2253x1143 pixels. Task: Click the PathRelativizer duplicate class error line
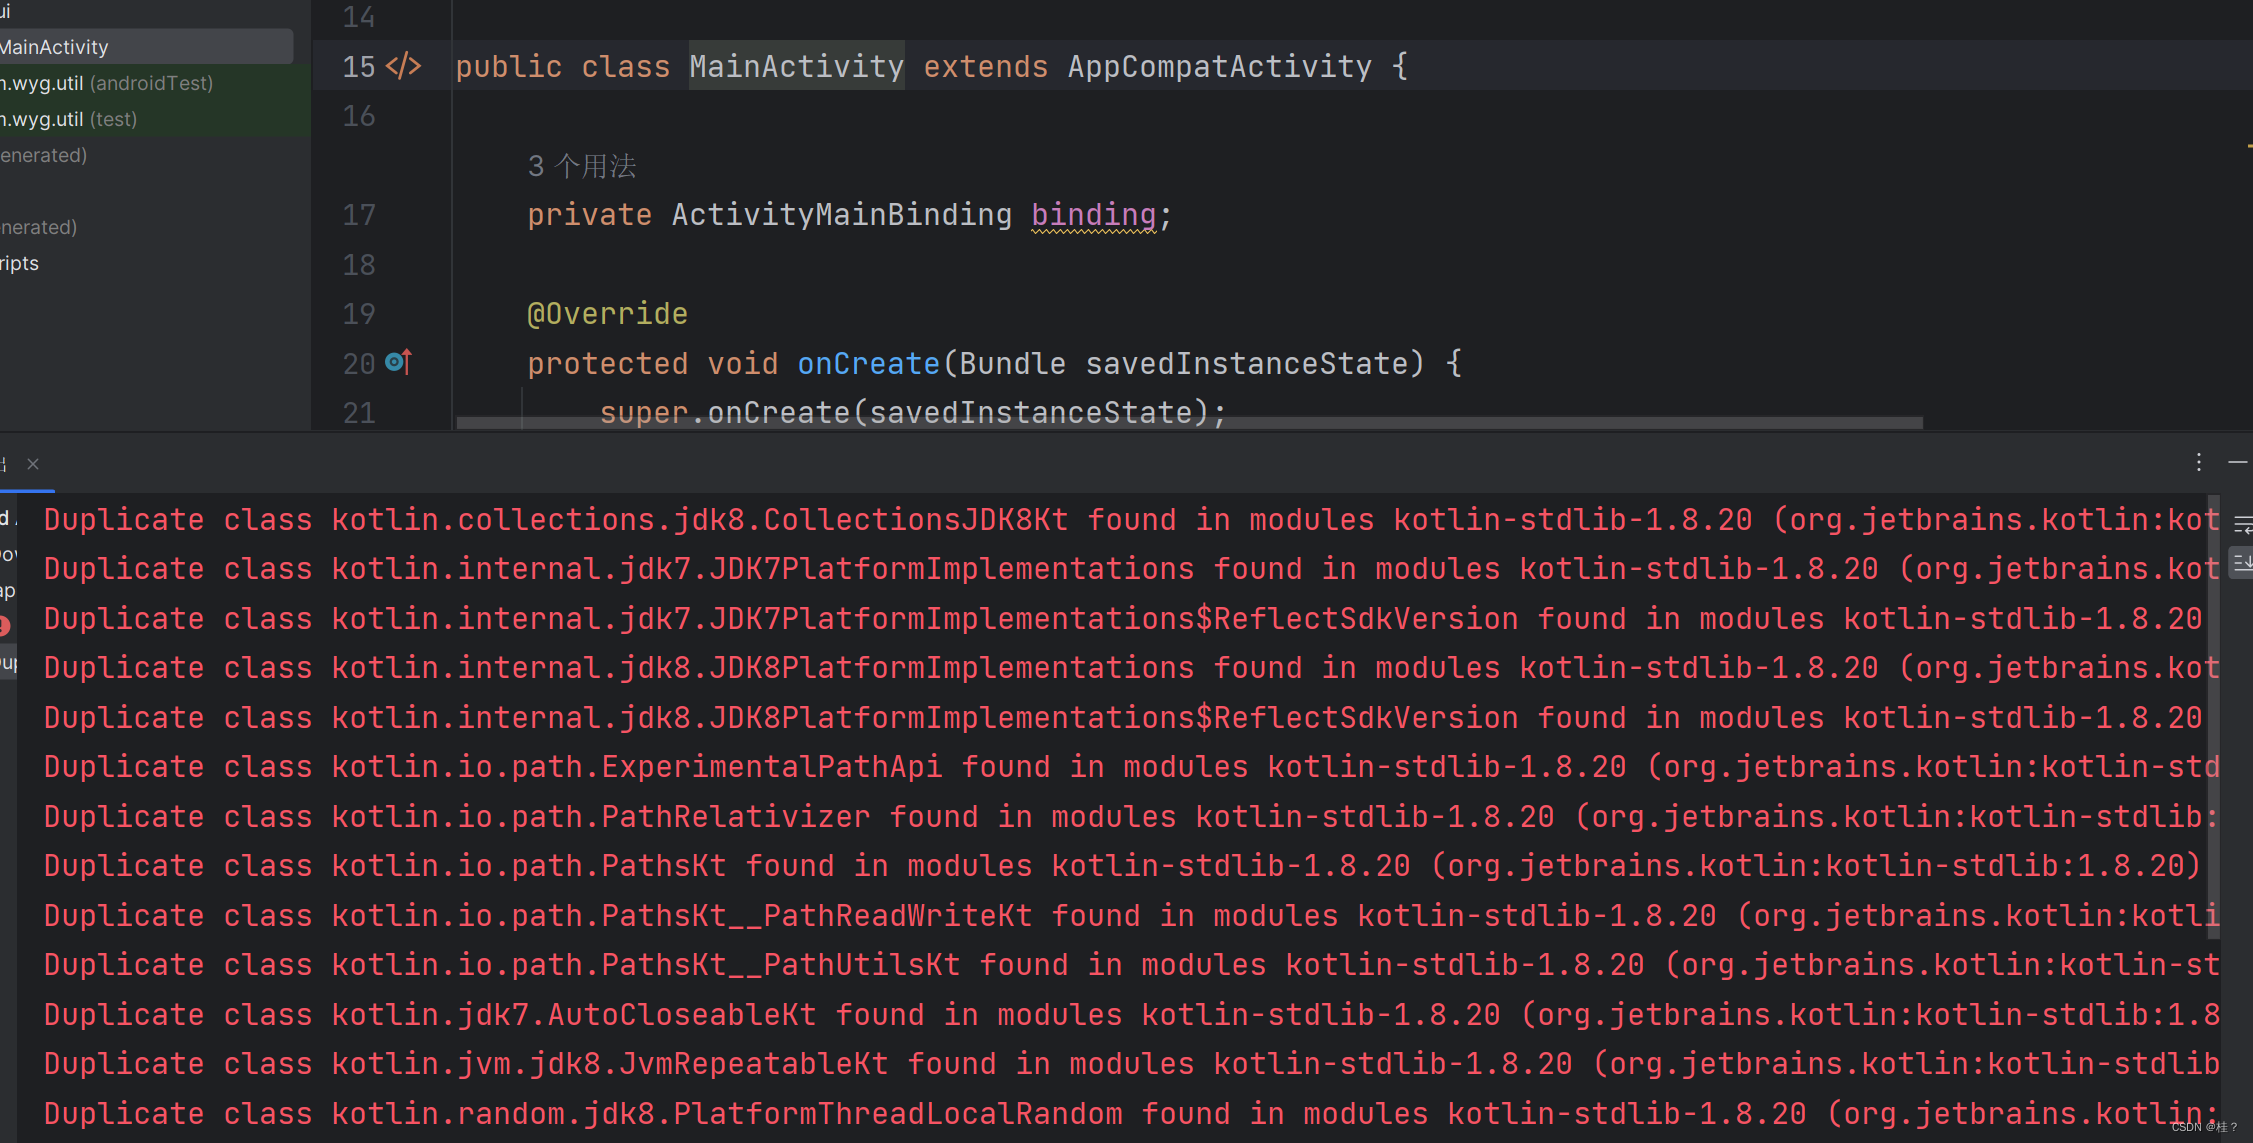tap(1132, 817)
